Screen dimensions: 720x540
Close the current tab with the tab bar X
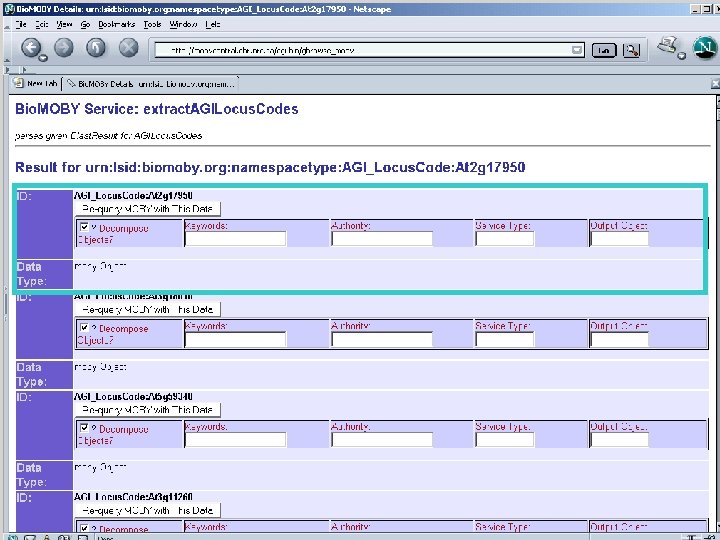pos(715,84)
